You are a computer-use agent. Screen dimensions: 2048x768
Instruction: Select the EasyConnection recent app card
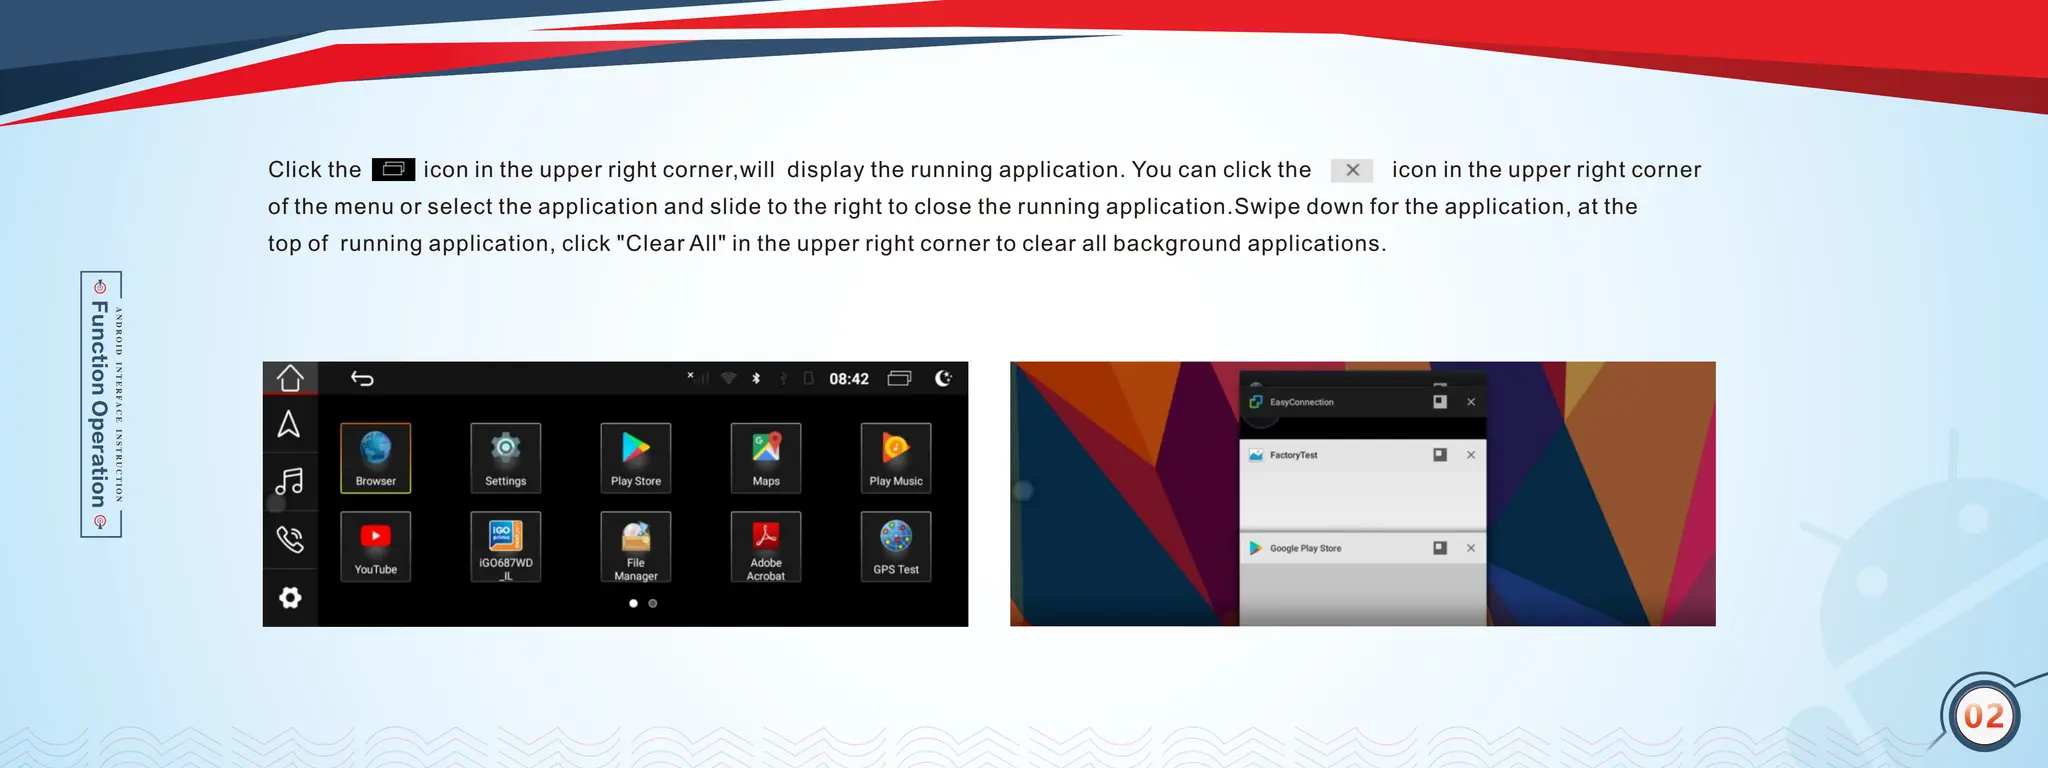point(1363,412)
